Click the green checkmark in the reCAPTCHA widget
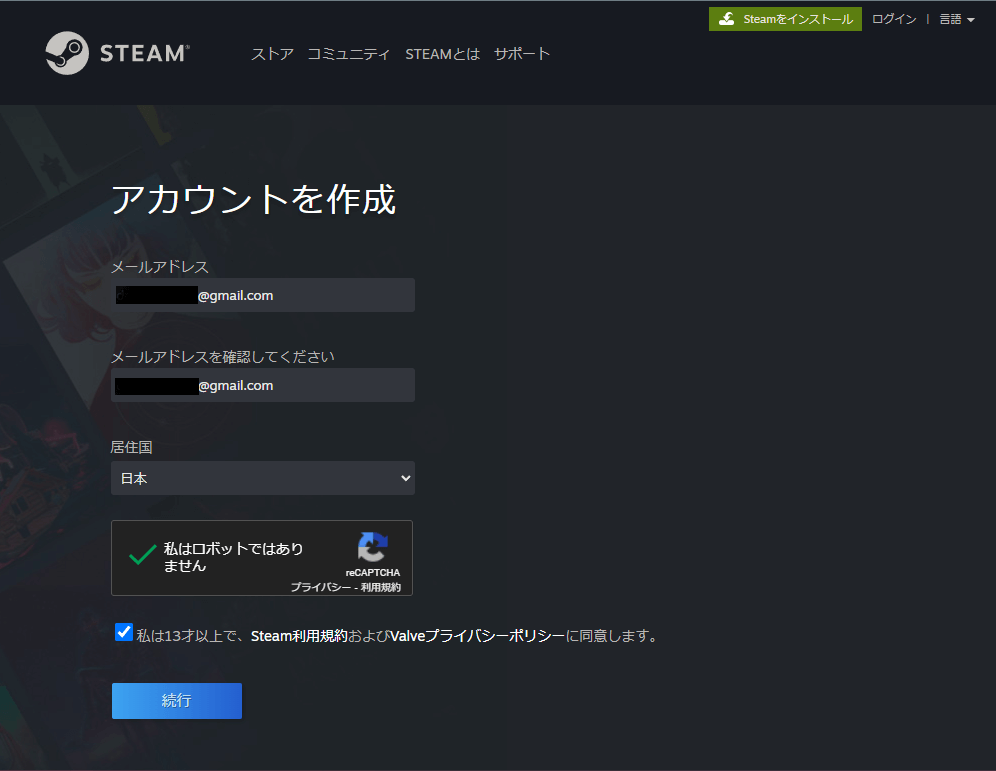 coord(141,556)
